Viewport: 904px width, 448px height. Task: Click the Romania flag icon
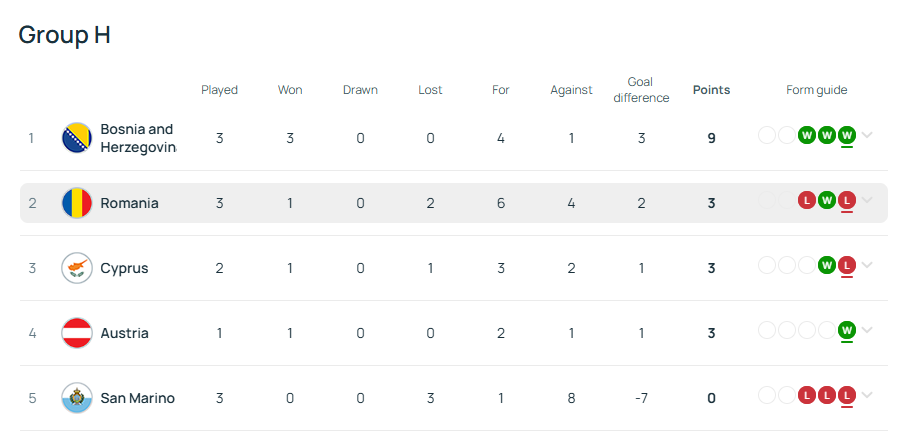pyautogui.click(x=77, y=203)
